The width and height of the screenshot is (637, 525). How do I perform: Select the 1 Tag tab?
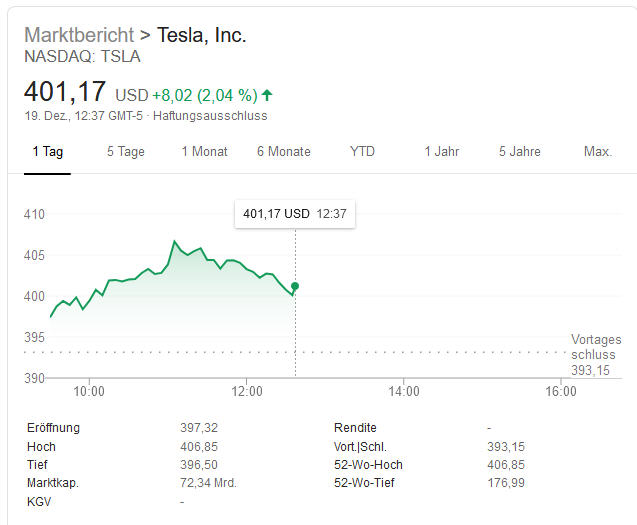point(48,152)
